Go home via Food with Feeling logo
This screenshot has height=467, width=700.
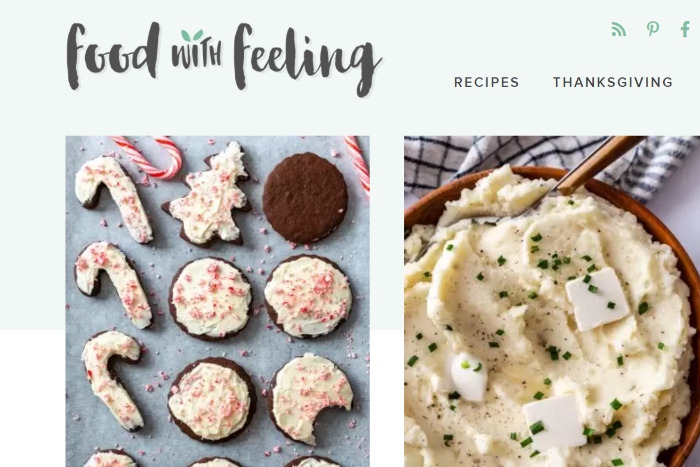224,58
